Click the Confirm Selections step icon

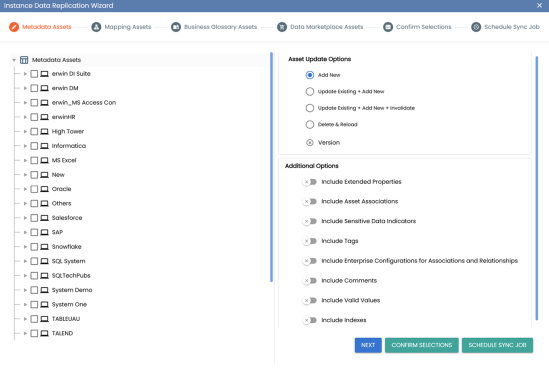pyautogui.click(x=388, y=27)
